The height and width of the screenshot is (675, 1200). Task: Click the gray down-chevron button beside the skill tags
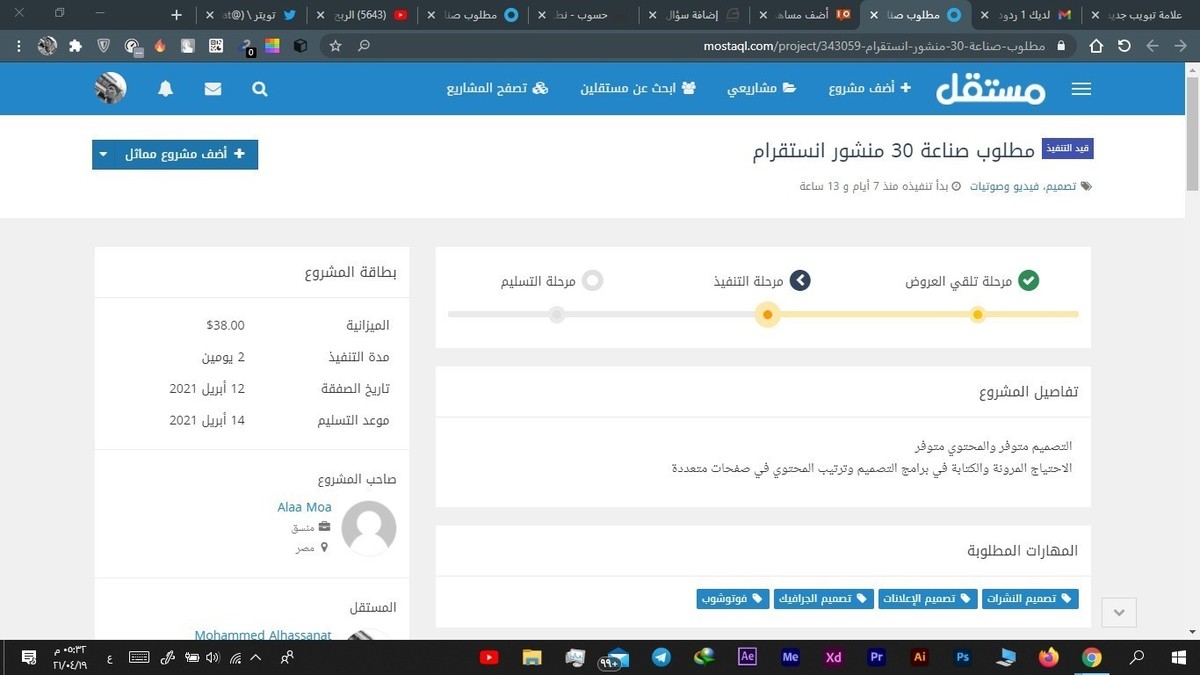click(x=1119, y=612)
